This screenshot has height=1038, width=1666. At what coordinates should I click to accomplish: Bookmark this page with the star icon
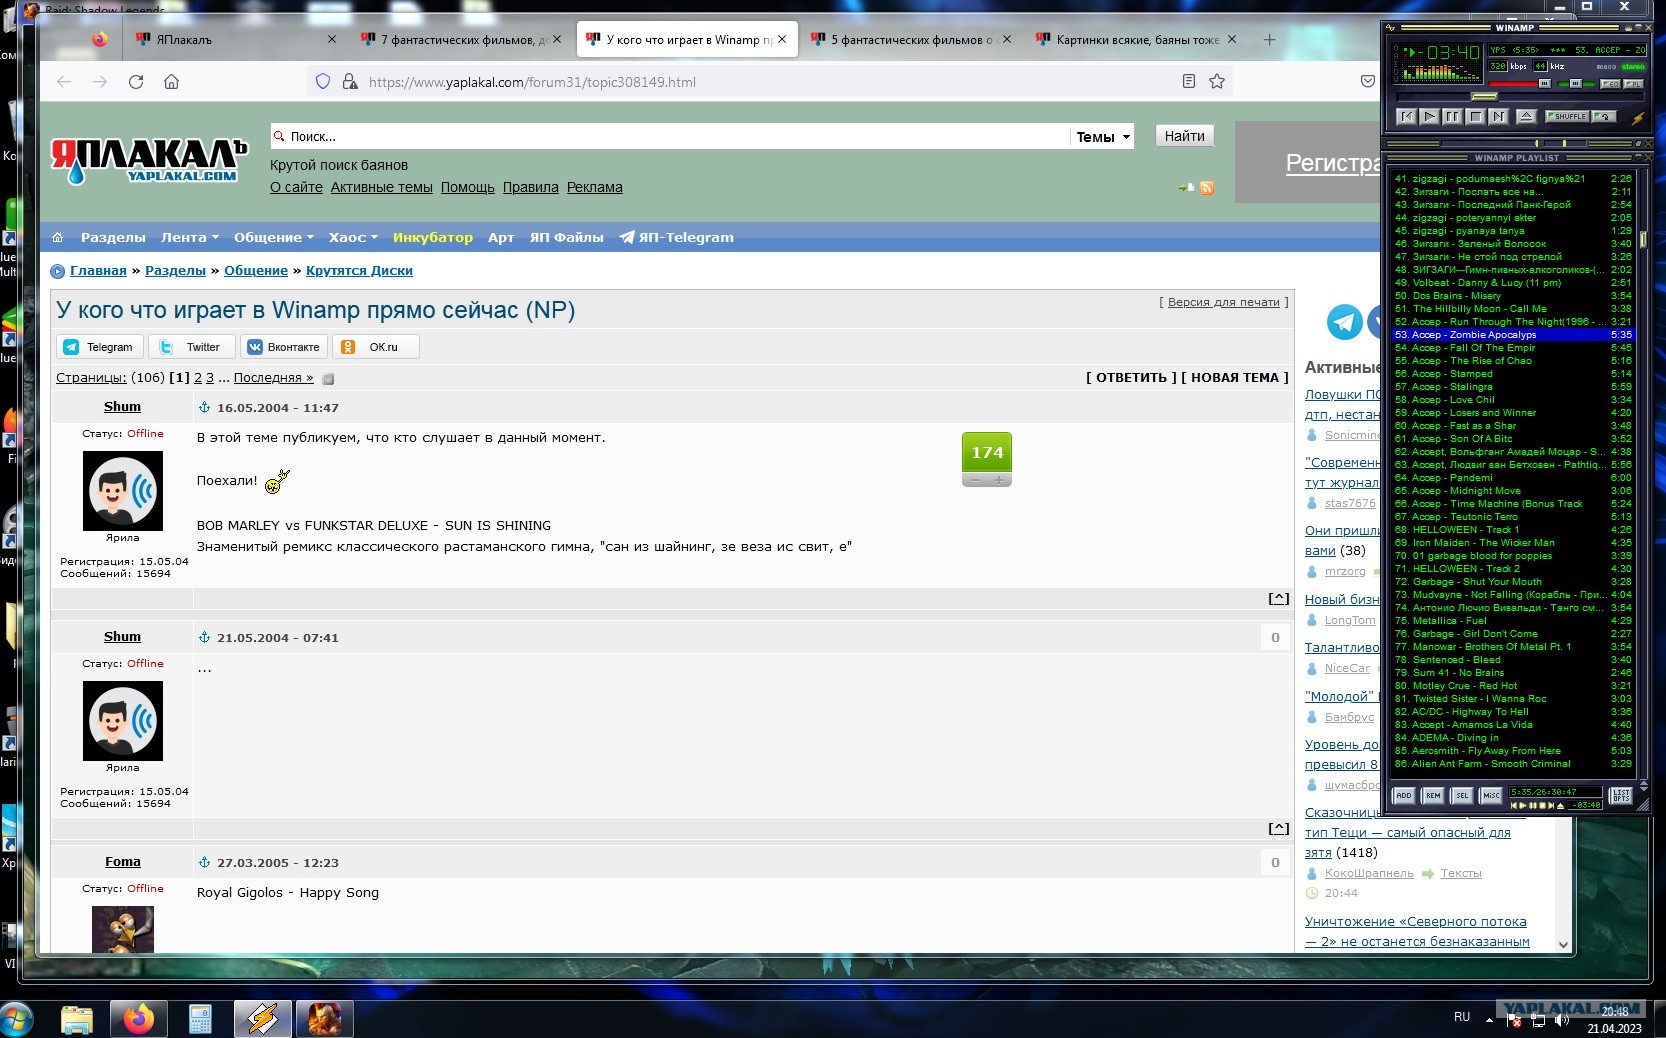[1217, 82]
